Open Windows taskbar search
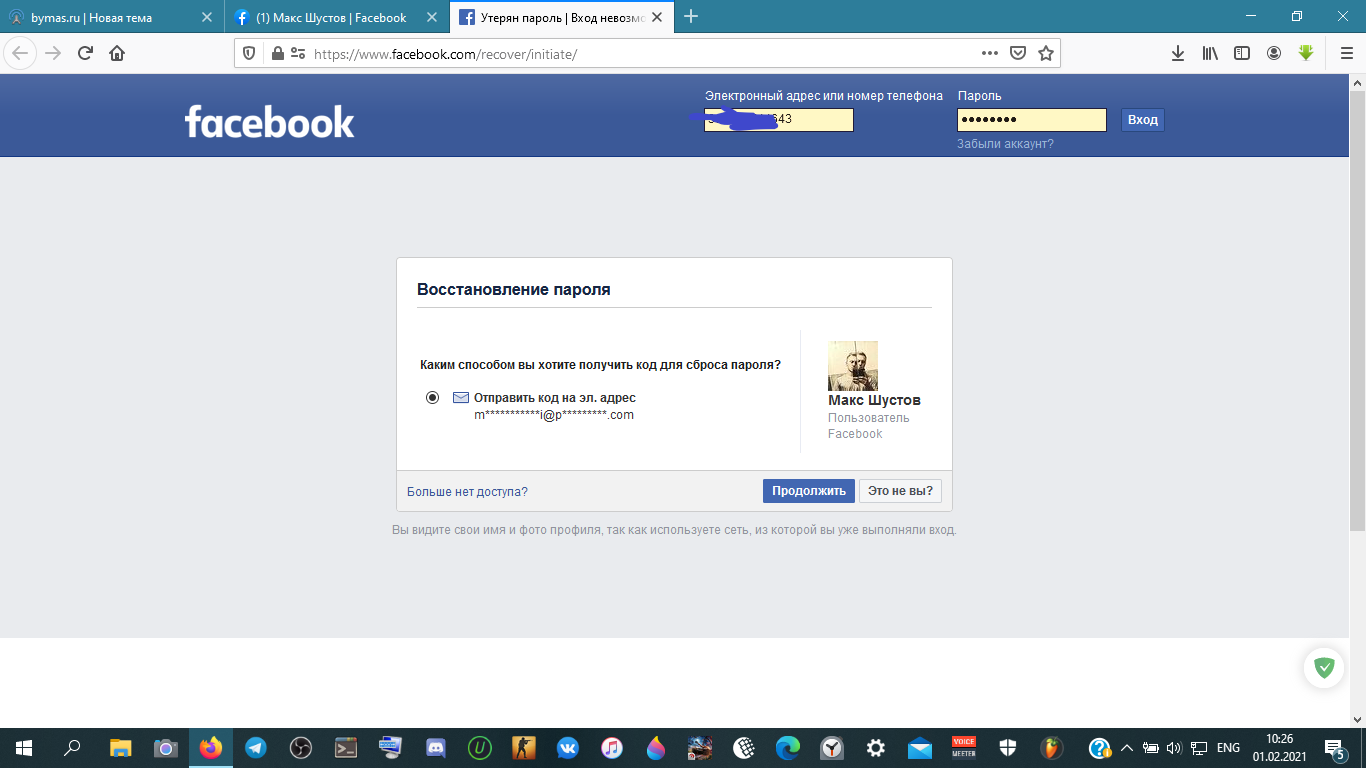 pos(72,748)
